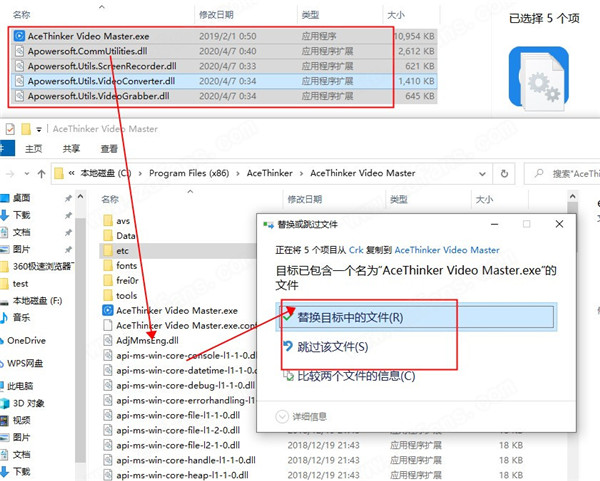Select api-ms-win-core-debug-l1-1-0.dll file
The image size is (600, 481).
click(x=186, y=385)
